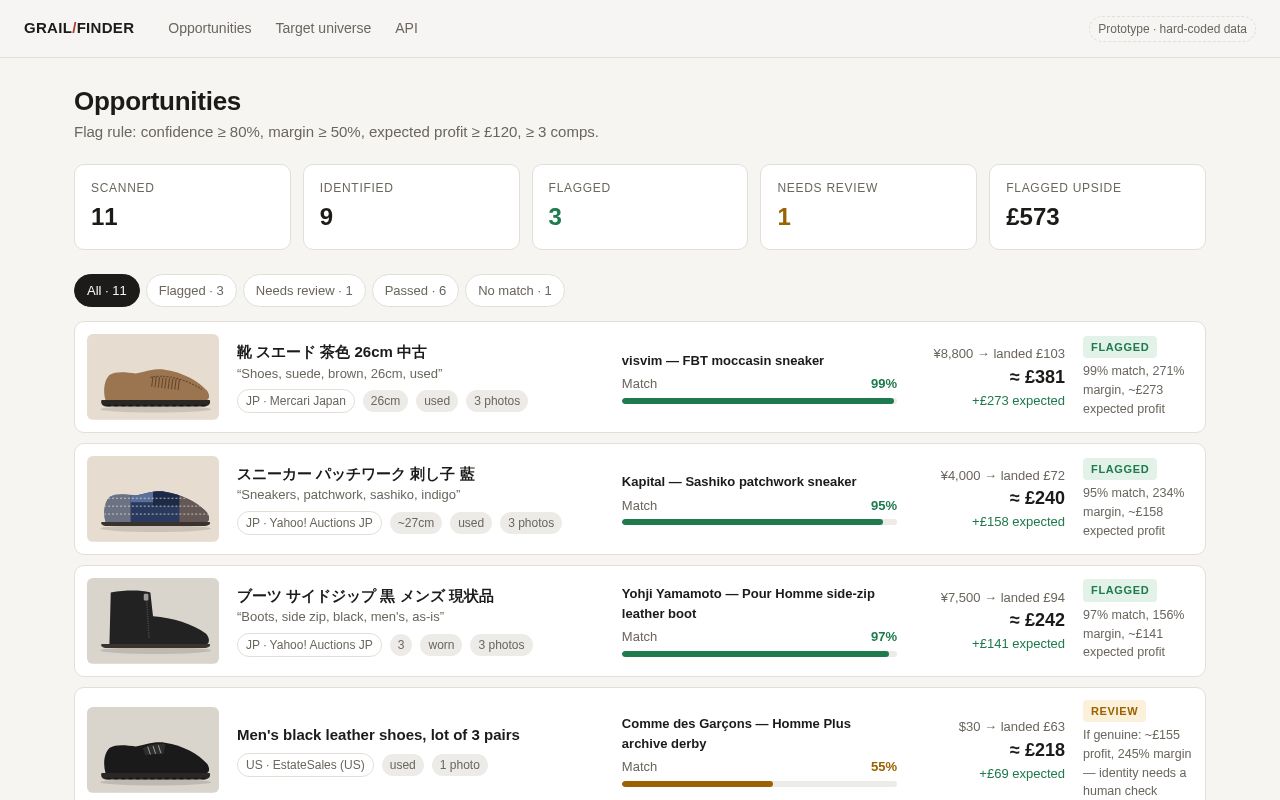Click the Flagged Upside £573 card

1097,207
